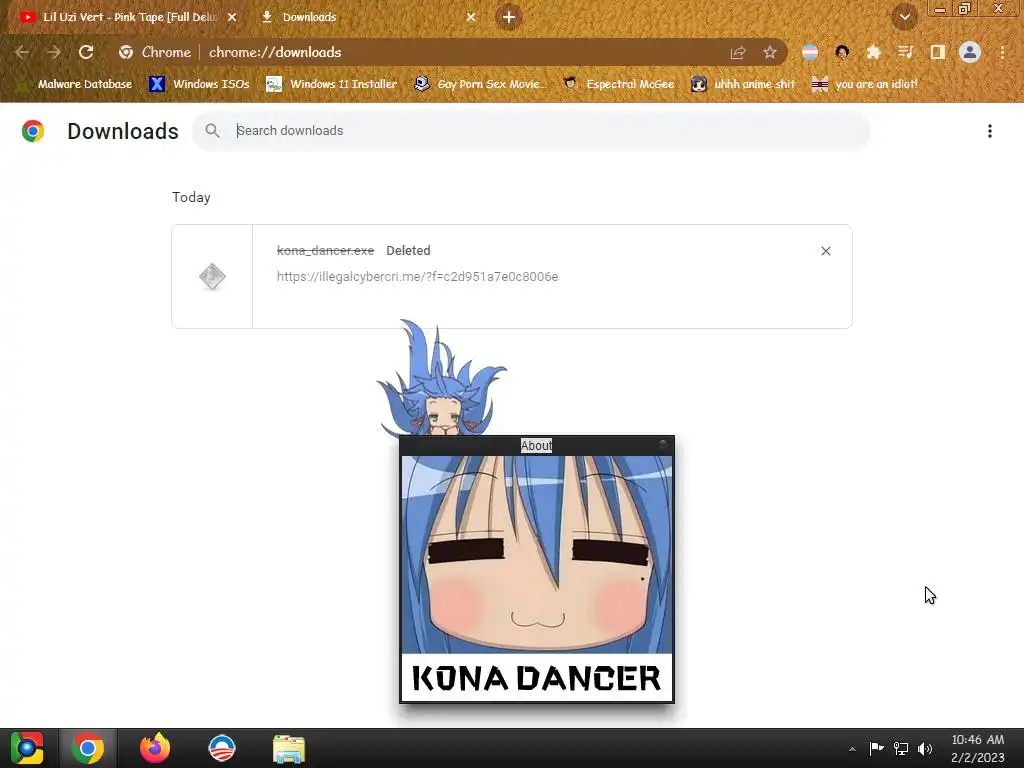Screen dimensions: 1024x768
Task: Click the blue-haired Kona dancer character
Action: point(441,379)
